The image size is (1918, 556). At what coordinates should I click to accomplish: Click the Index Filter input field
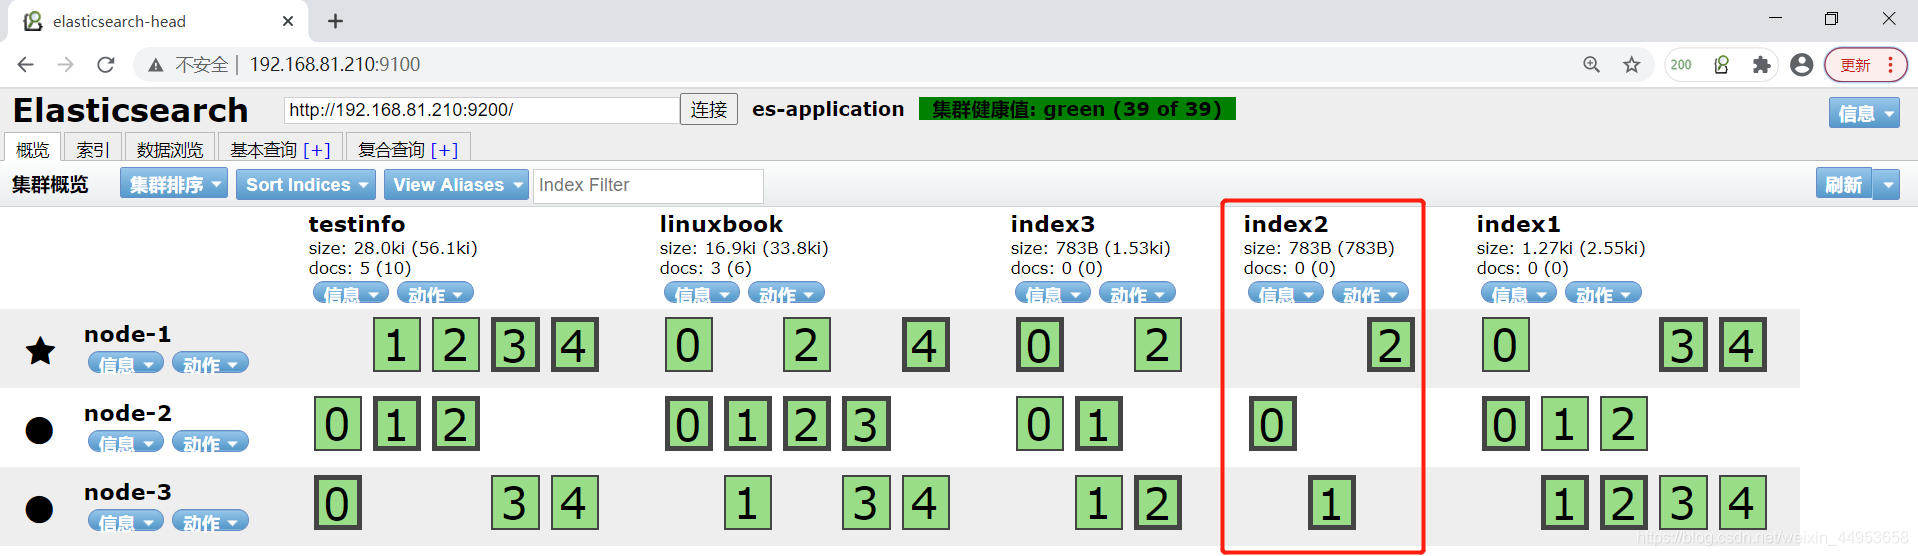point(648,185)
